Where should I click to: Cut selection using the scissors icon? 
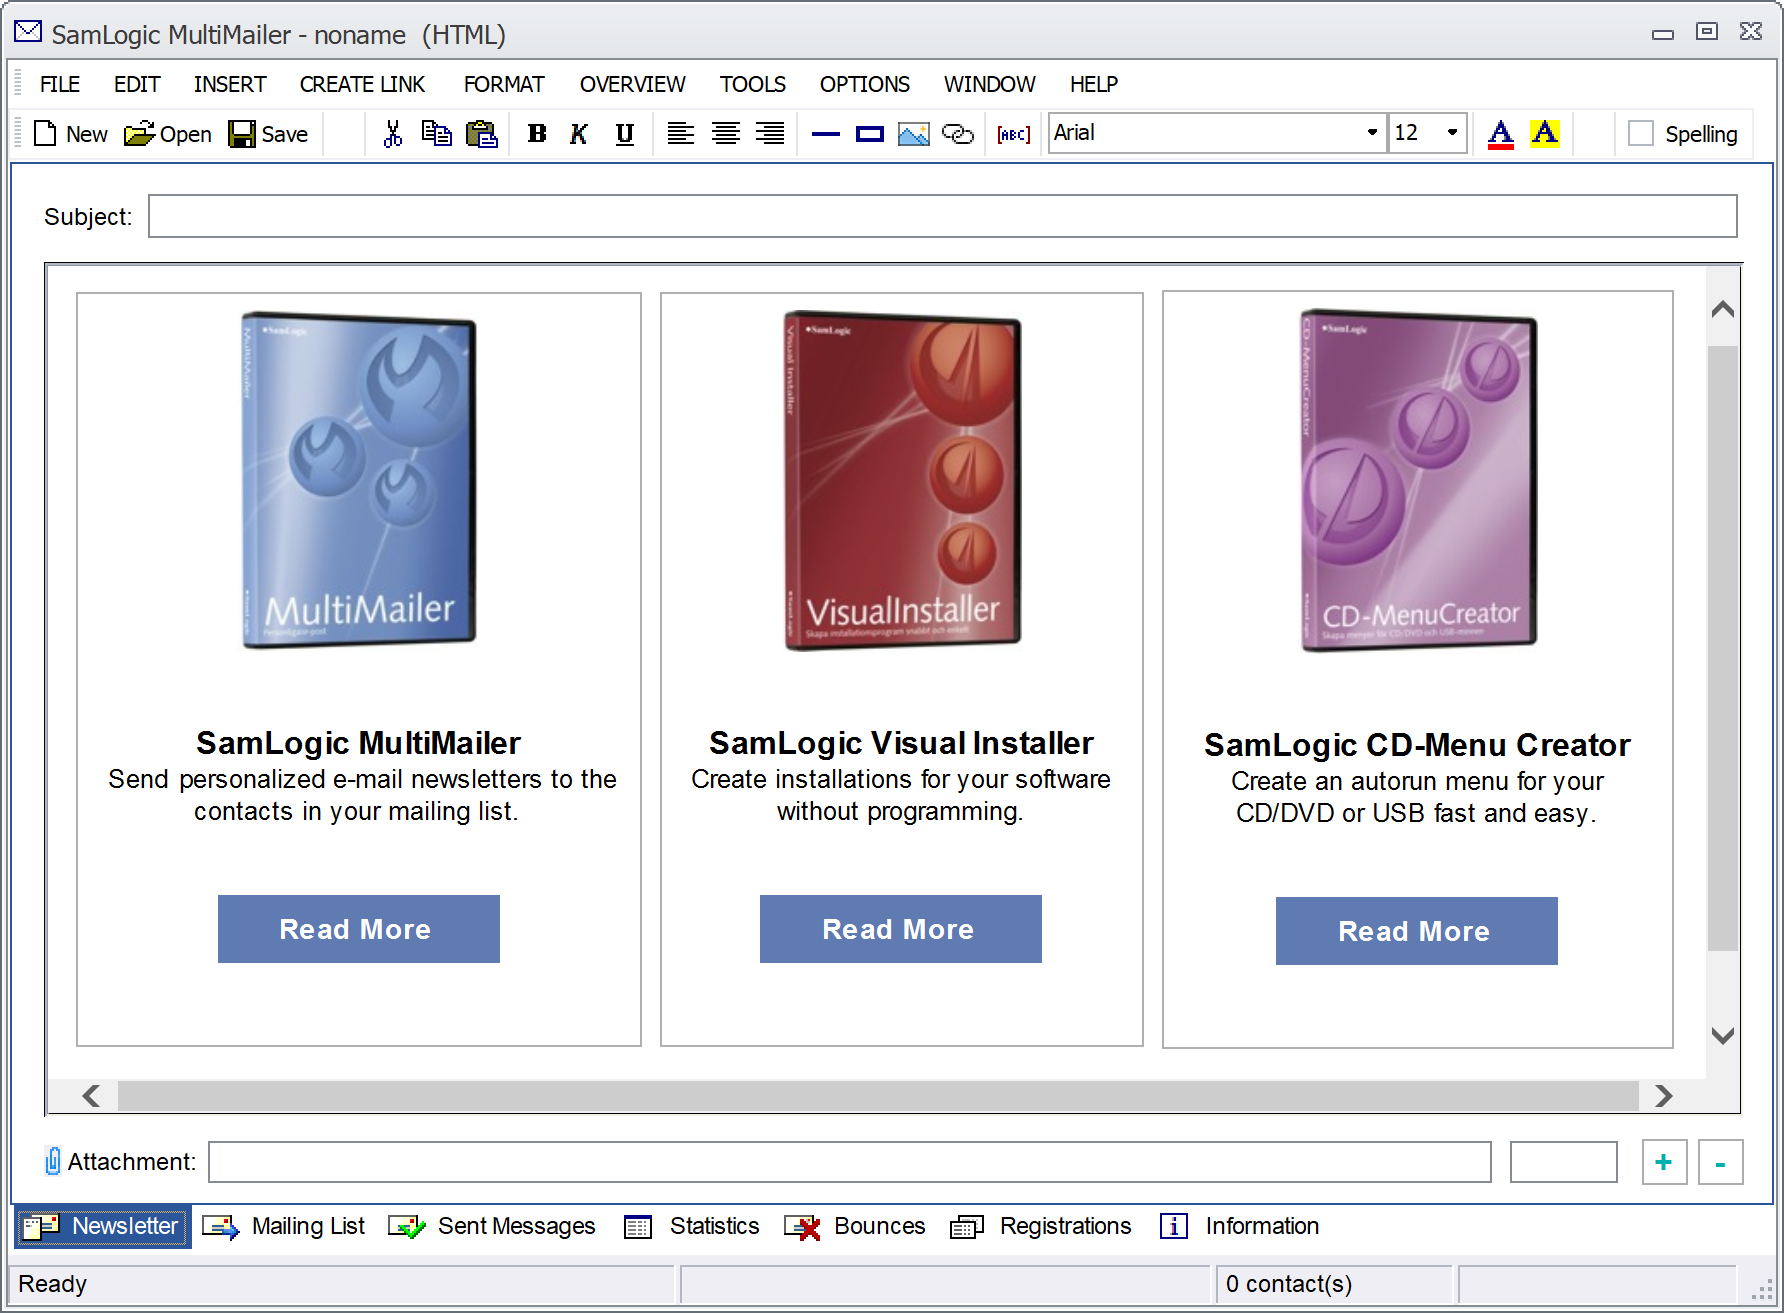point(393,134)
